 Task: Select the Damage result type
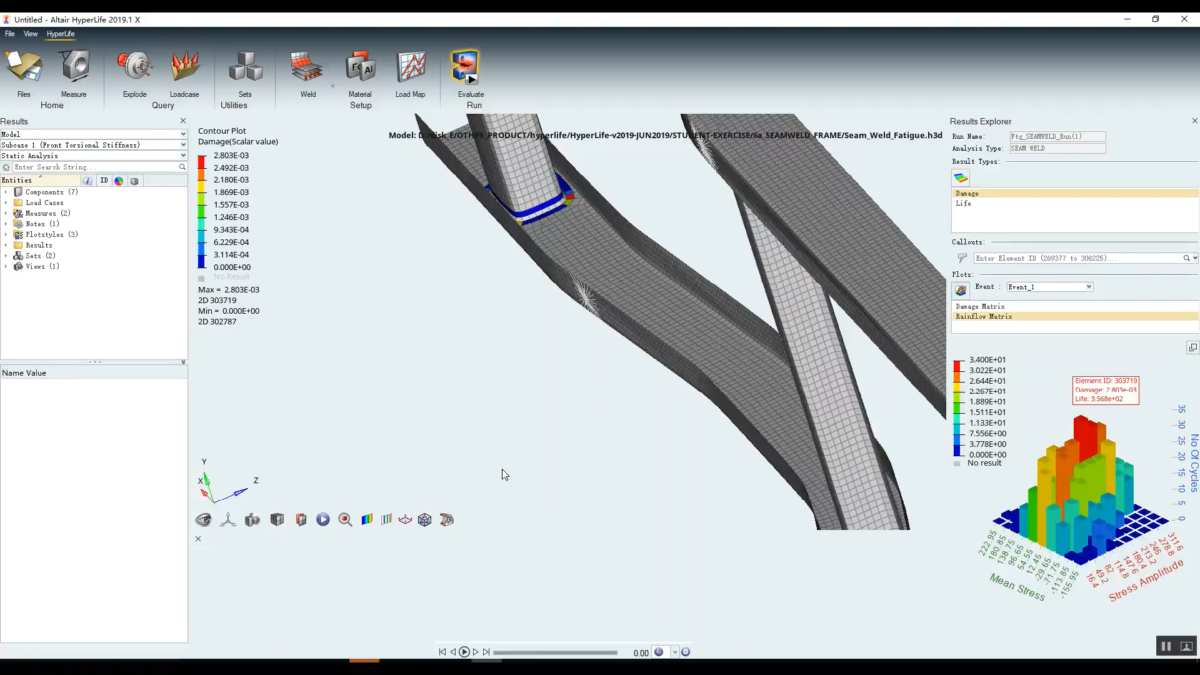point(1075,193)
